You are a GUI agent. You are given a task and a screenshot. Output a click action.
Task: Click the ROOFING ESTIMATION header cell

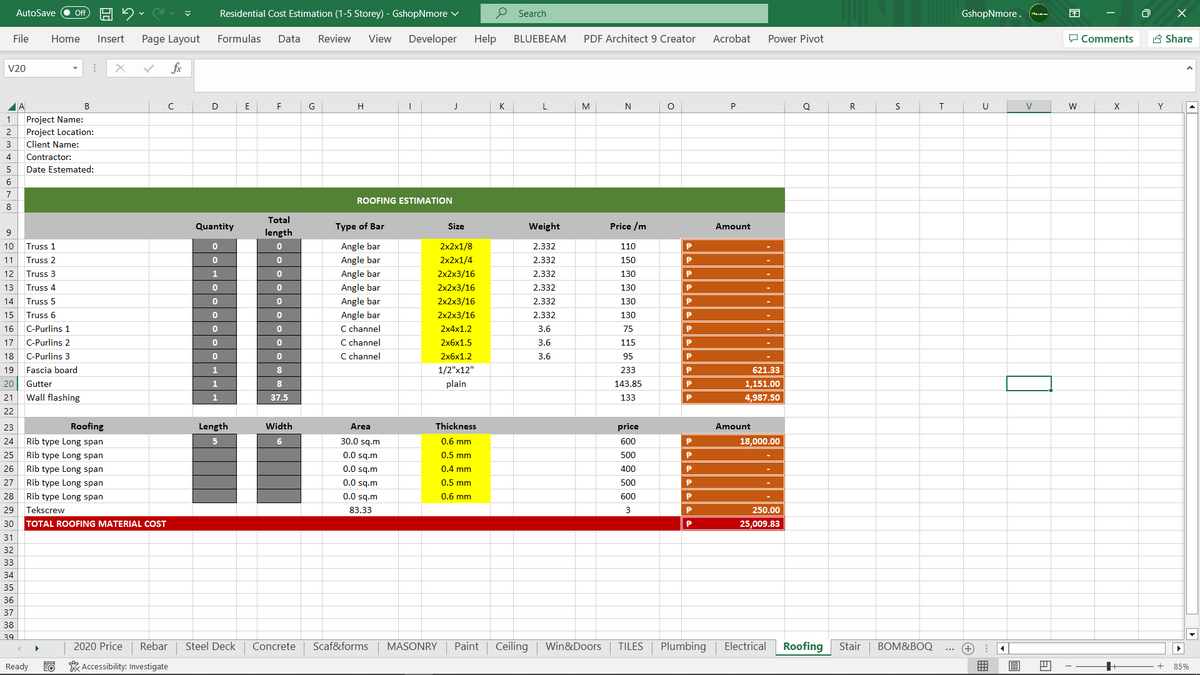tap(404, 201)
